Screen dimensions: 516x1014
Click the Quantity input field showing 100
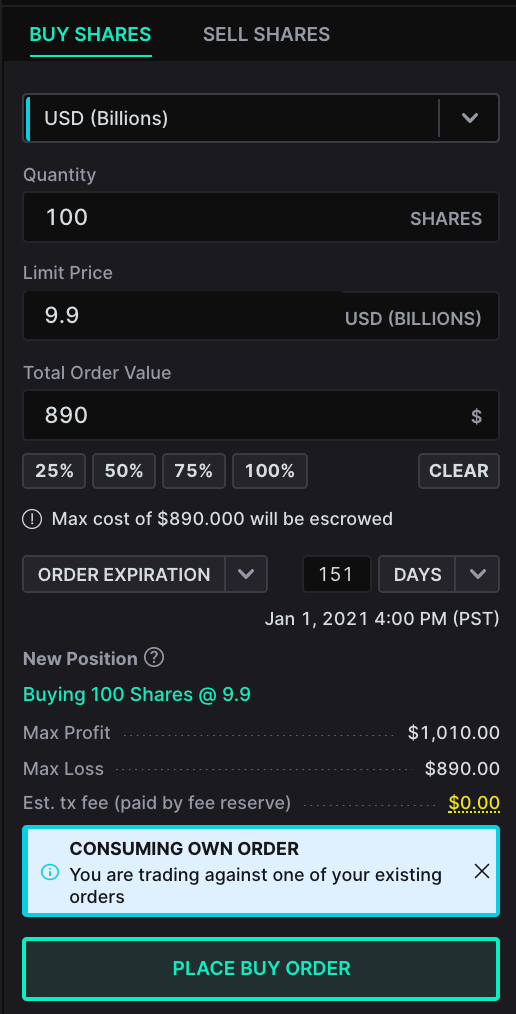pos(261,217)
